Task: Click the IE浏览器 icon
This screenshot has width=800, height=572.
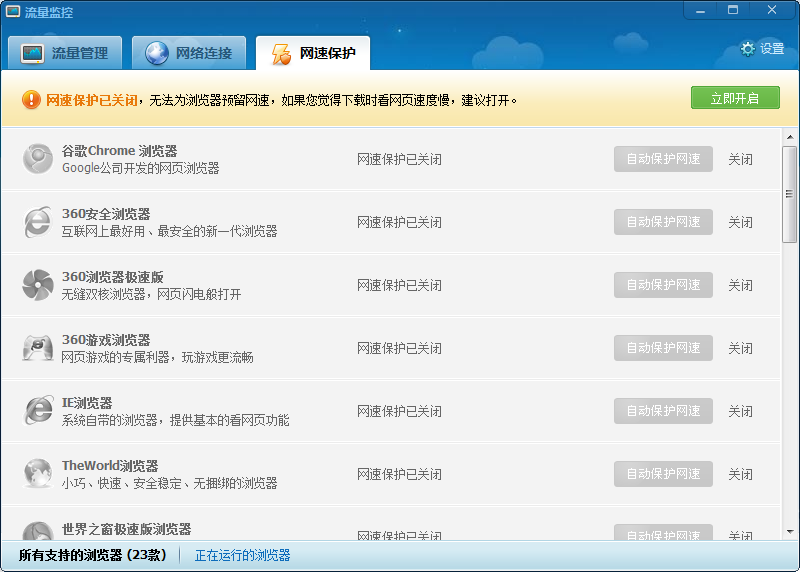Action: coord(38,411)
